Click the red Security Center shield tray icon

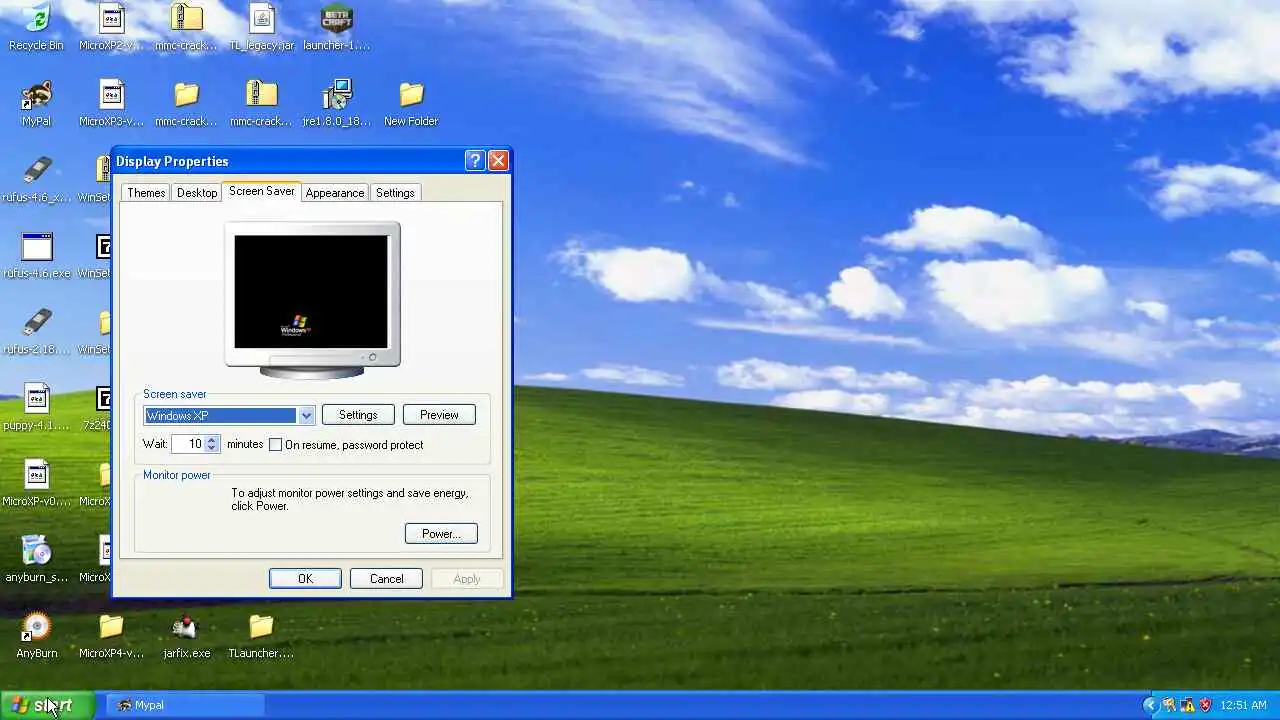coord(1205,705)
